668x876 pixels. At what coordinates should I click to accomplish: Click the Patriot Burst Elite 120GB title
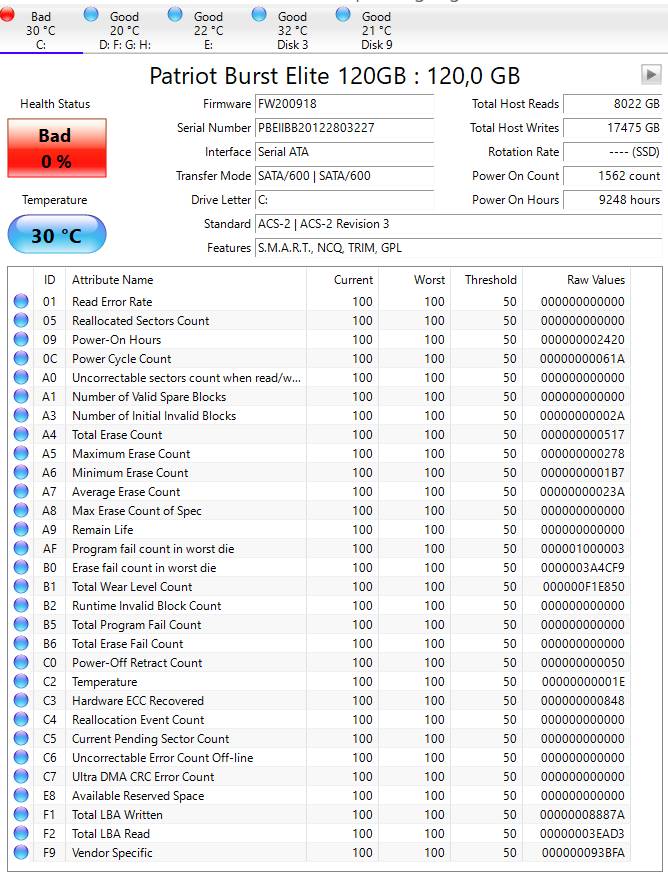(335, 75)
